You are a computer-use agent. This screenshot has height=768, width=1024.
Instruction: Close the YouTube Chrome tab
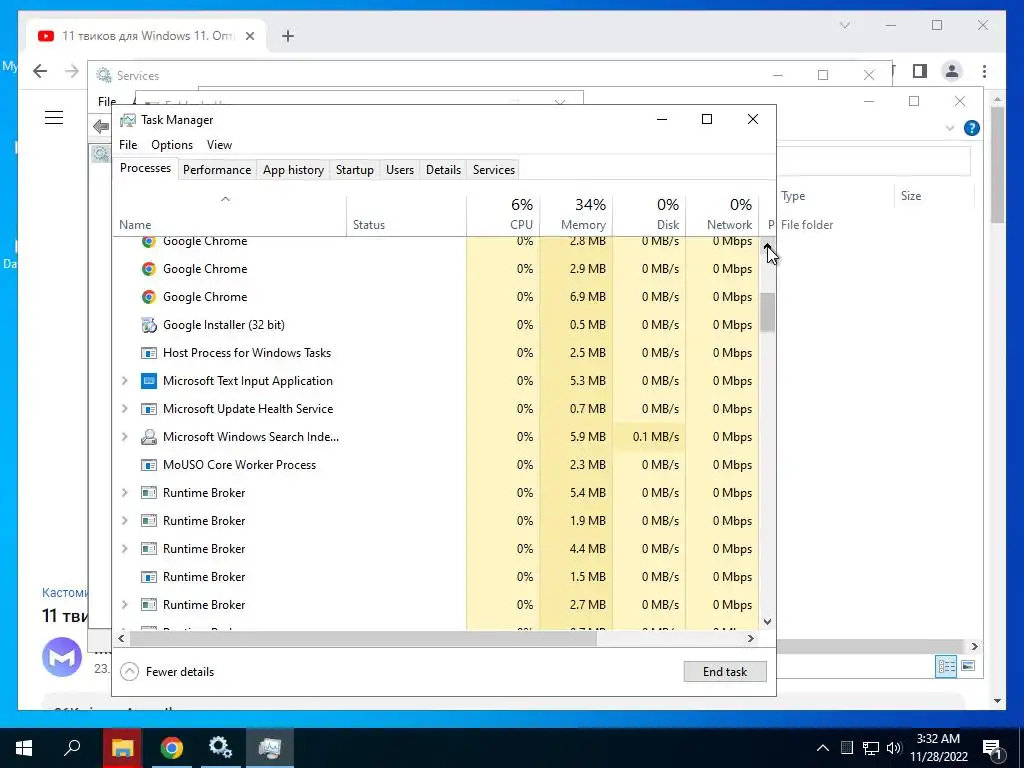[x=250, y=36]
